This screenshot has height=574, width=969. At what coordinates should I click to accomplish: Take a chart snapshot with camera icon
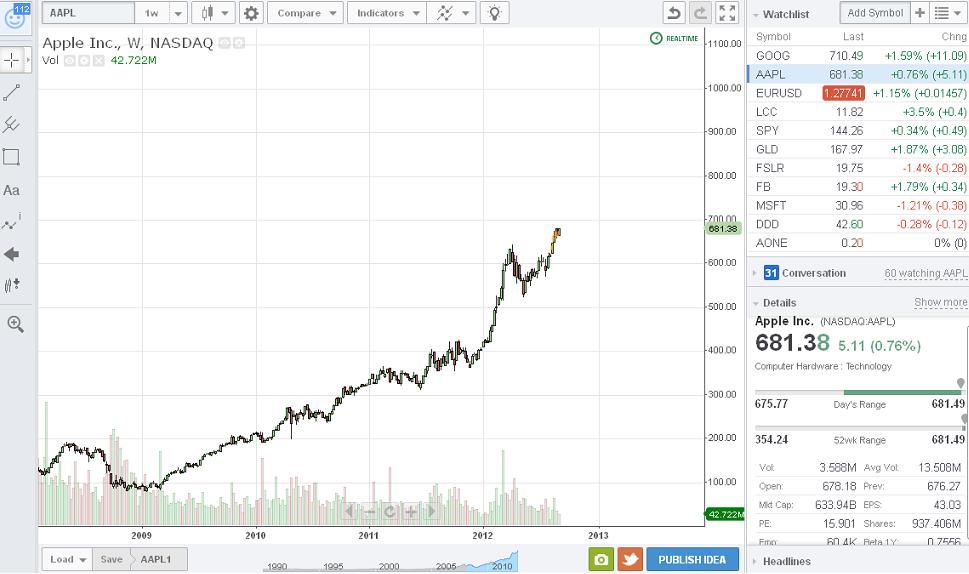(601, 560)
